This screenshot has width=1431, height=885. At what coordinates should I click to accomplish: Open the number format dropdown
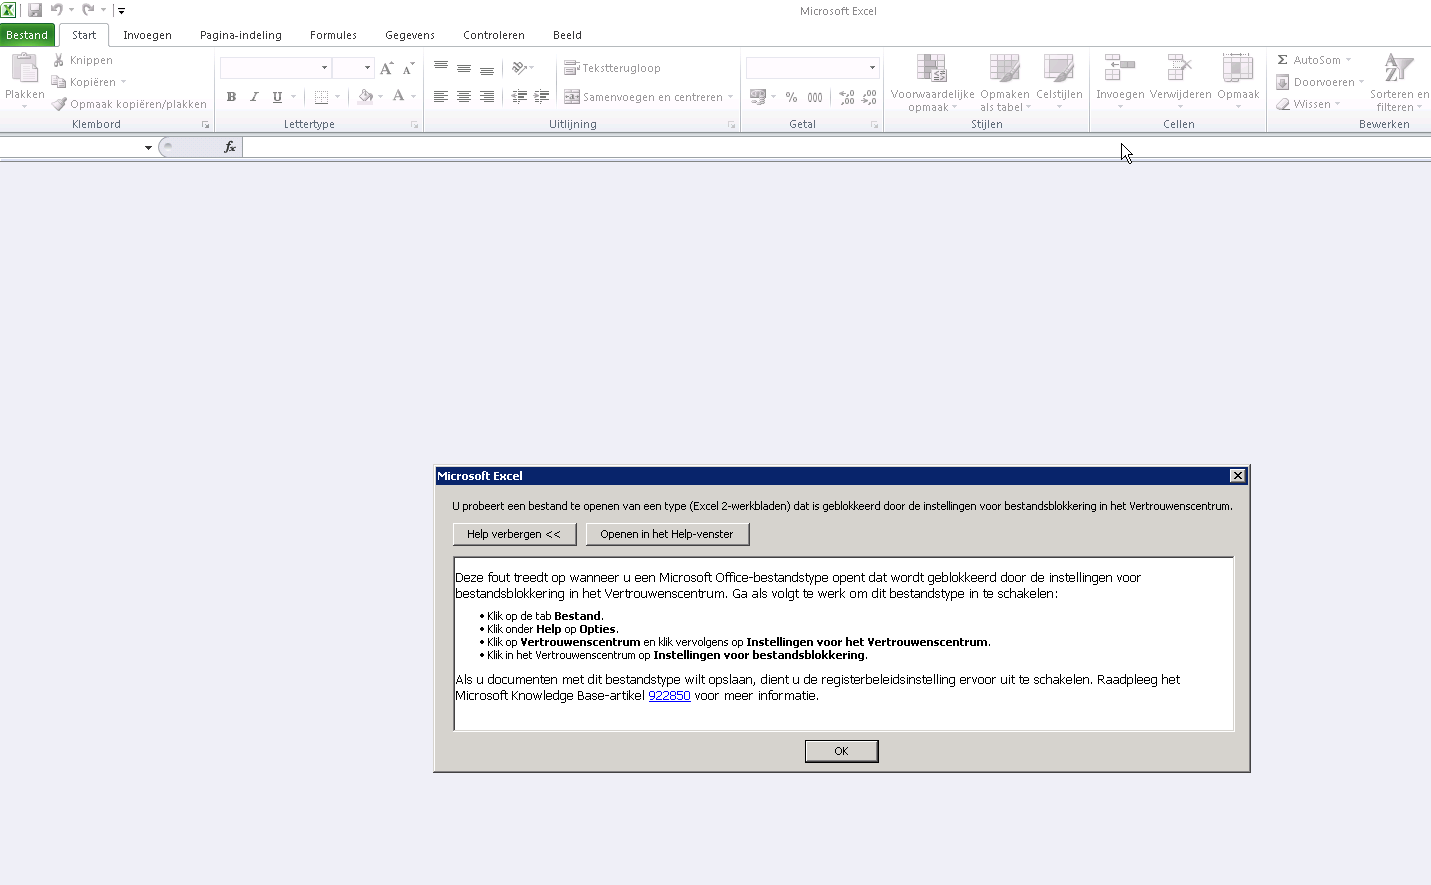point(872,68)
